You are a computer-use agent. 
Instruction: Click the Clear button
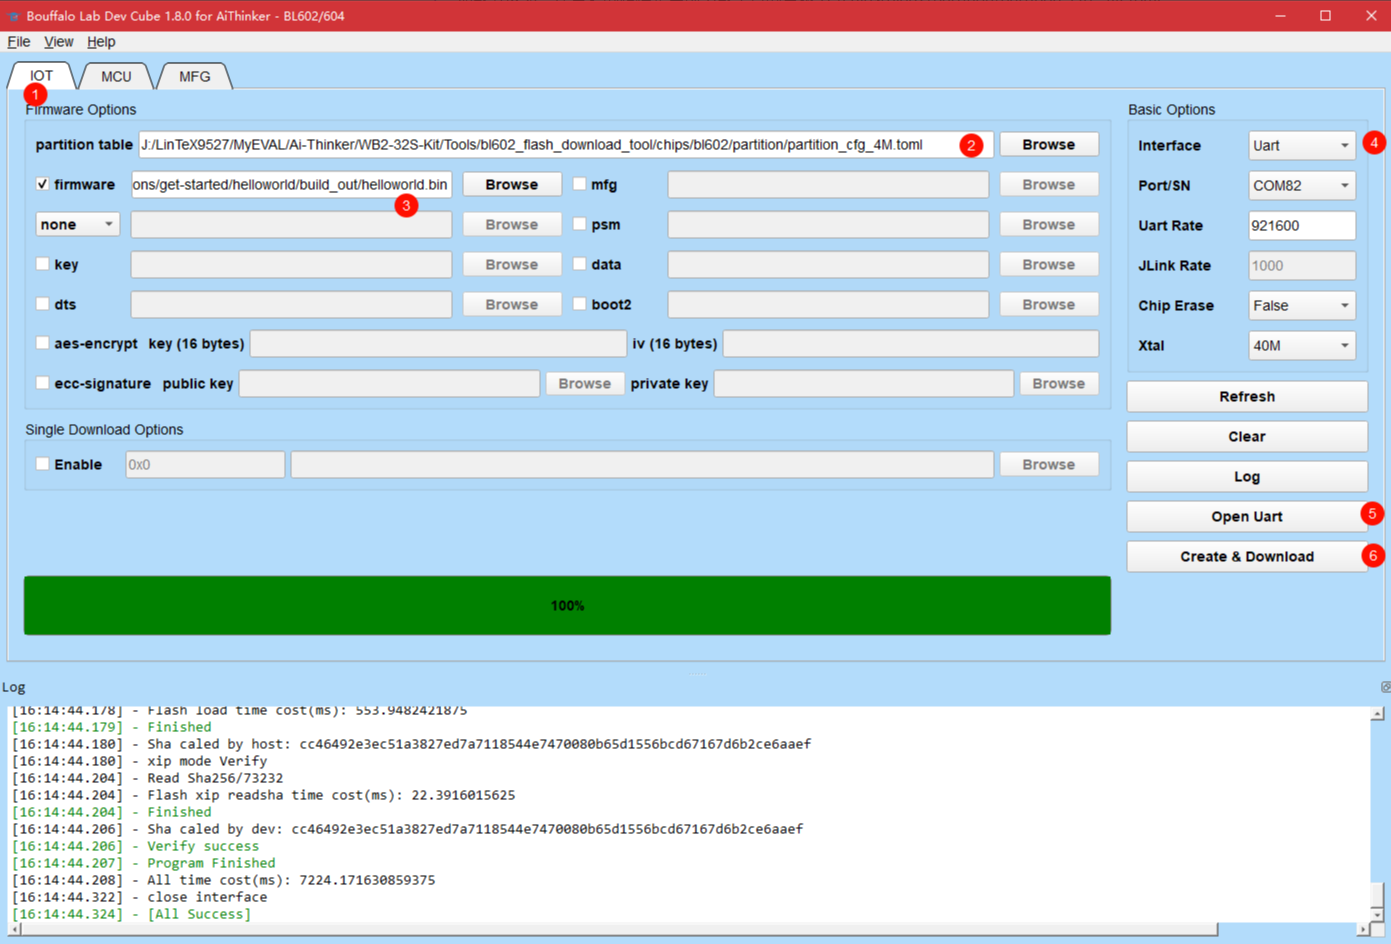tap(1247, 436)
